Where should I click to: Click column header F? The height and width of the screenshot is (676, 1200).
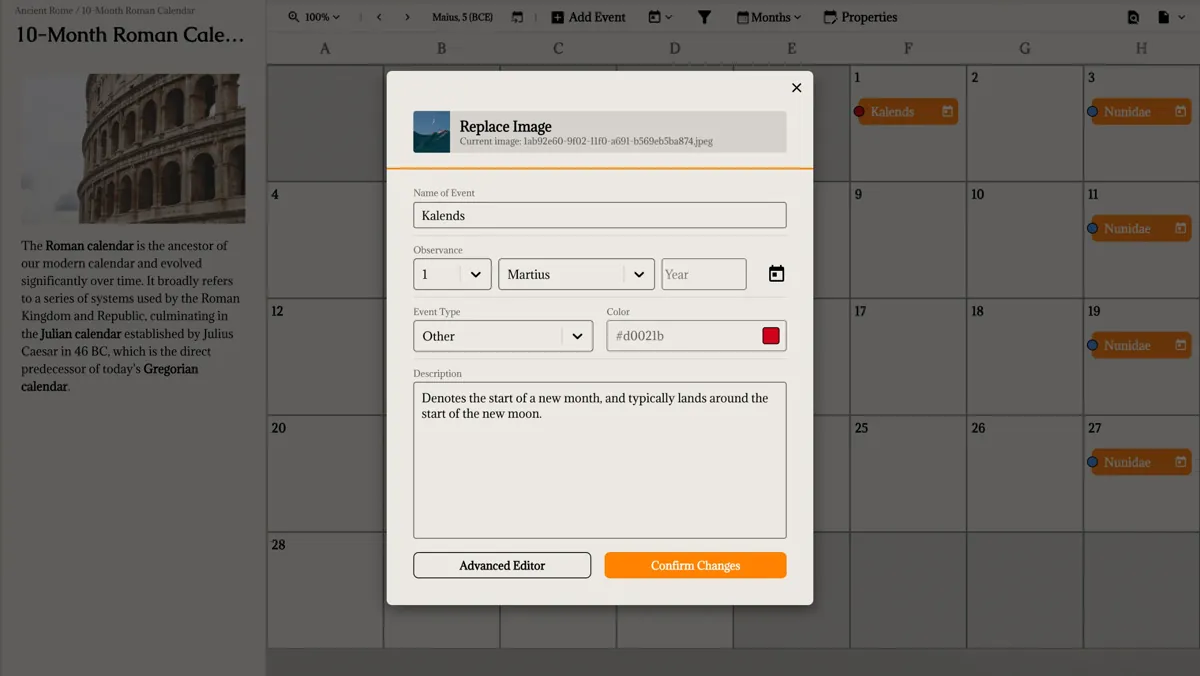(x=908, y=48)
